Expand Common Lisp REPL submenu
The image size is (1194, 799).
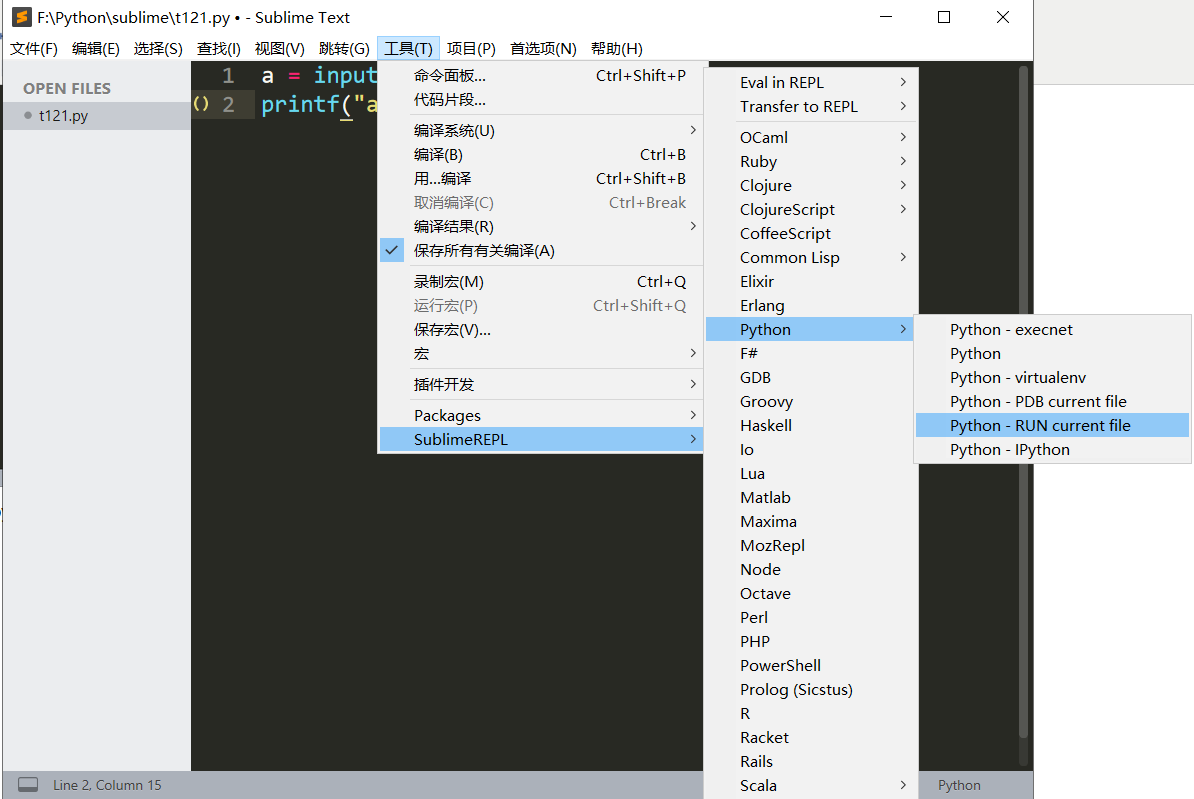pos(810,257)
